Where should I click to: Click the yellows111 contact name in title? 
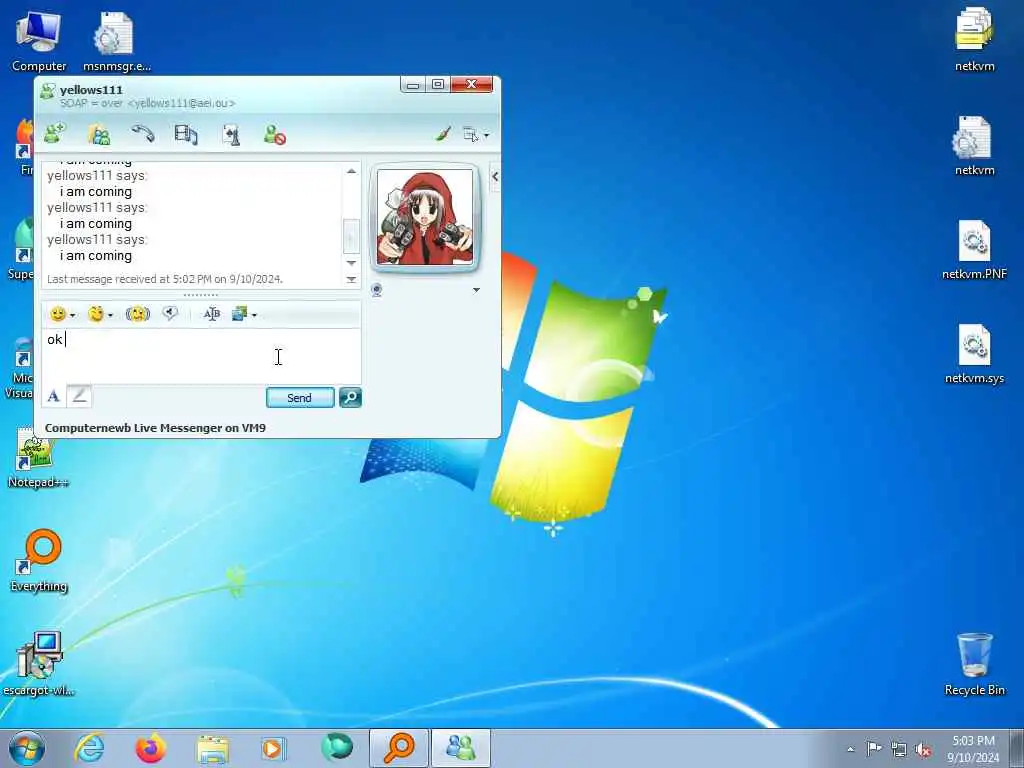pos(91,89)
